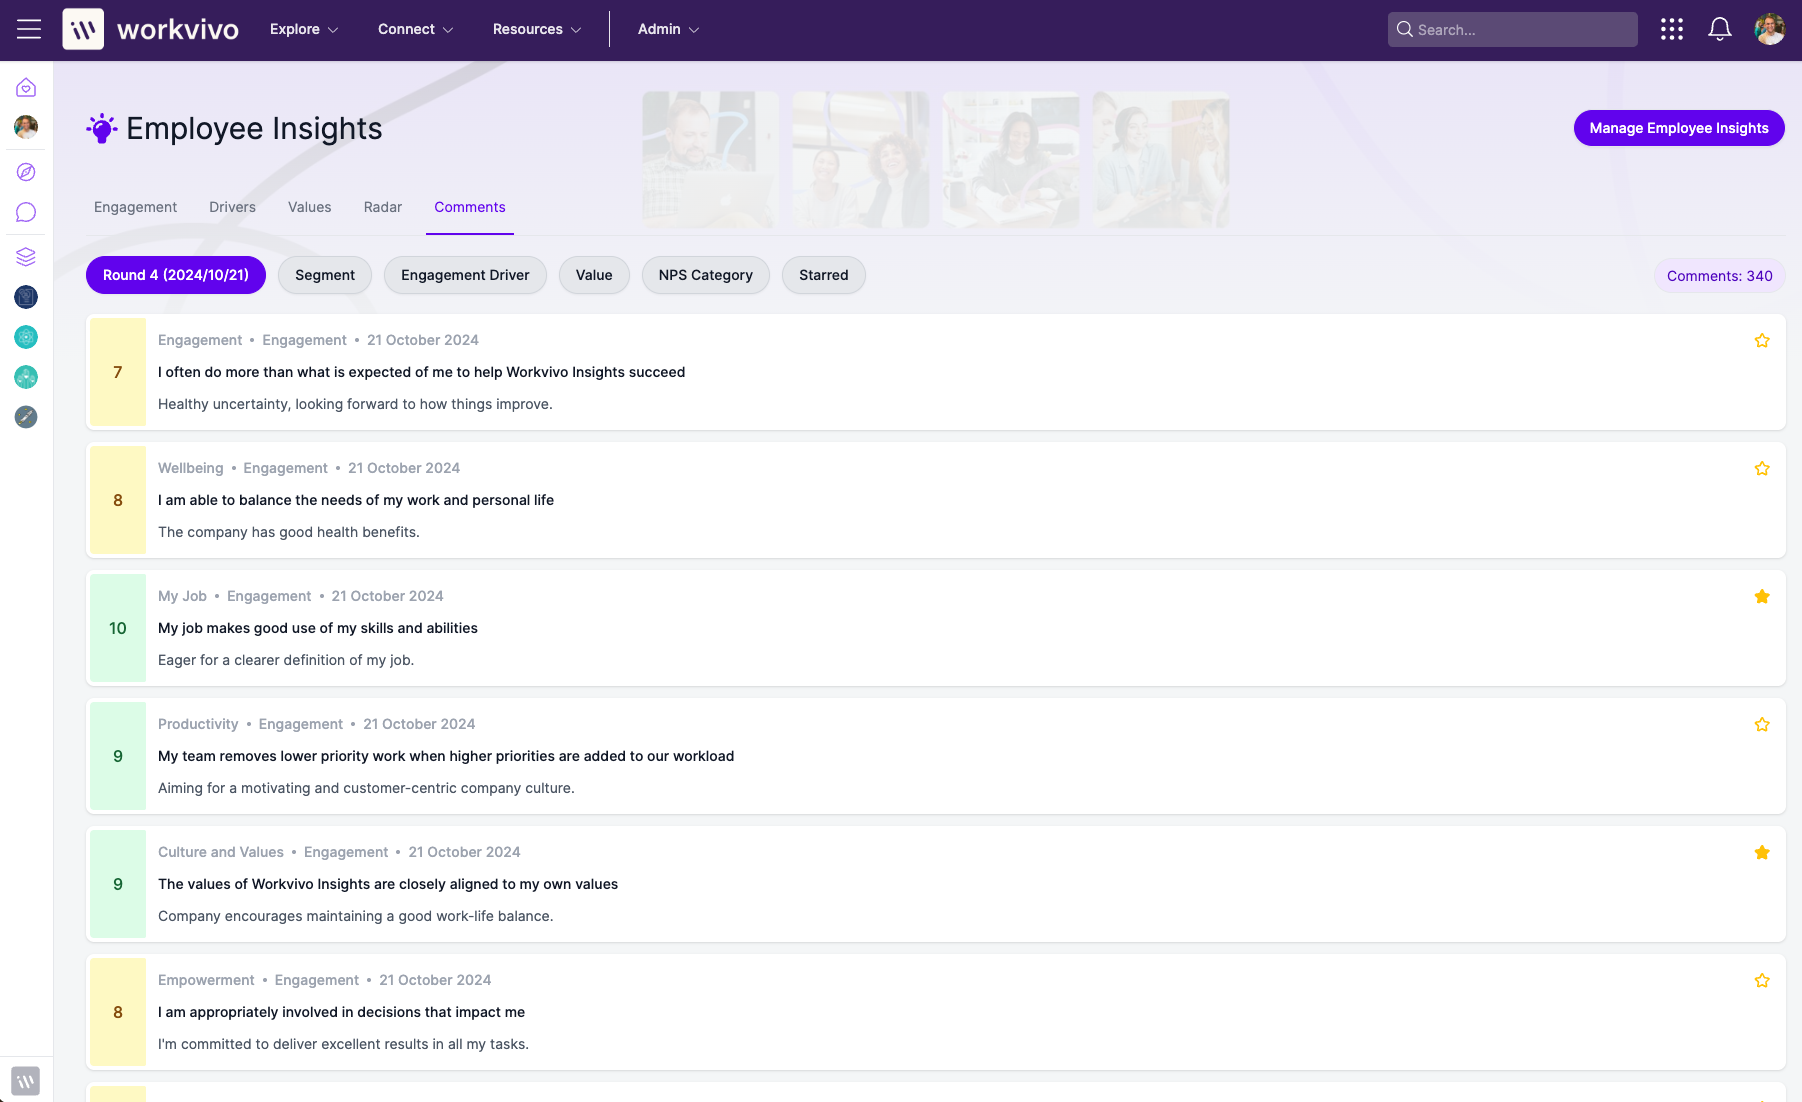Open the user avatar in top bar
This screenshot has width=1802, height=1102.
tap(1770, 30)
